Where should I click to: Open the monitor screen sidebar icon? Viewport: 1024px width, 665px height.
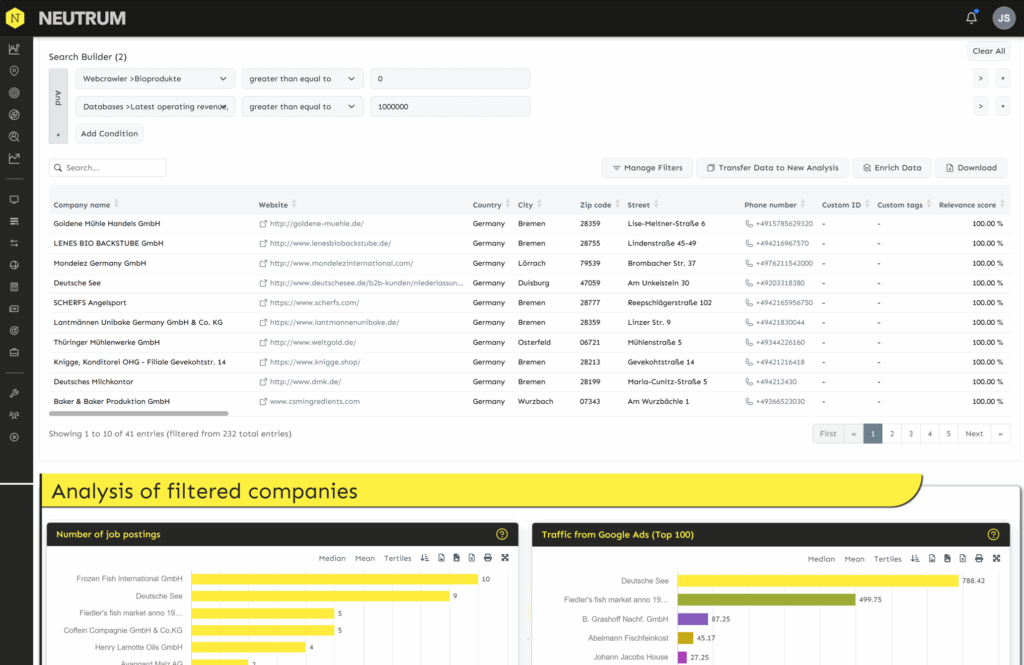tap(14, 199)
